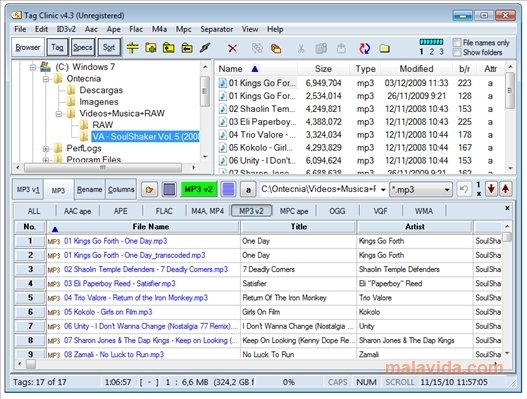This screenshot has width=527, height=399.
Task: Click the teal progress bar indicator
Action: point(432,42)
